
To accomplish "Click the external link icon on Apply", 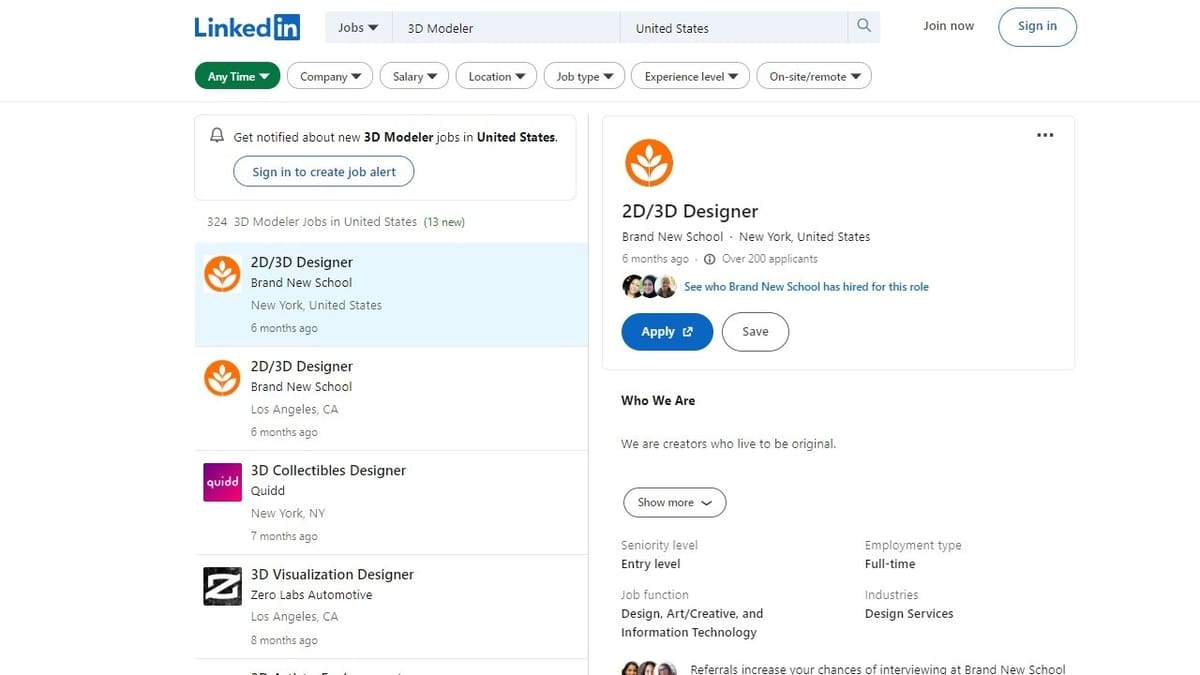I will tap(688, 332).
